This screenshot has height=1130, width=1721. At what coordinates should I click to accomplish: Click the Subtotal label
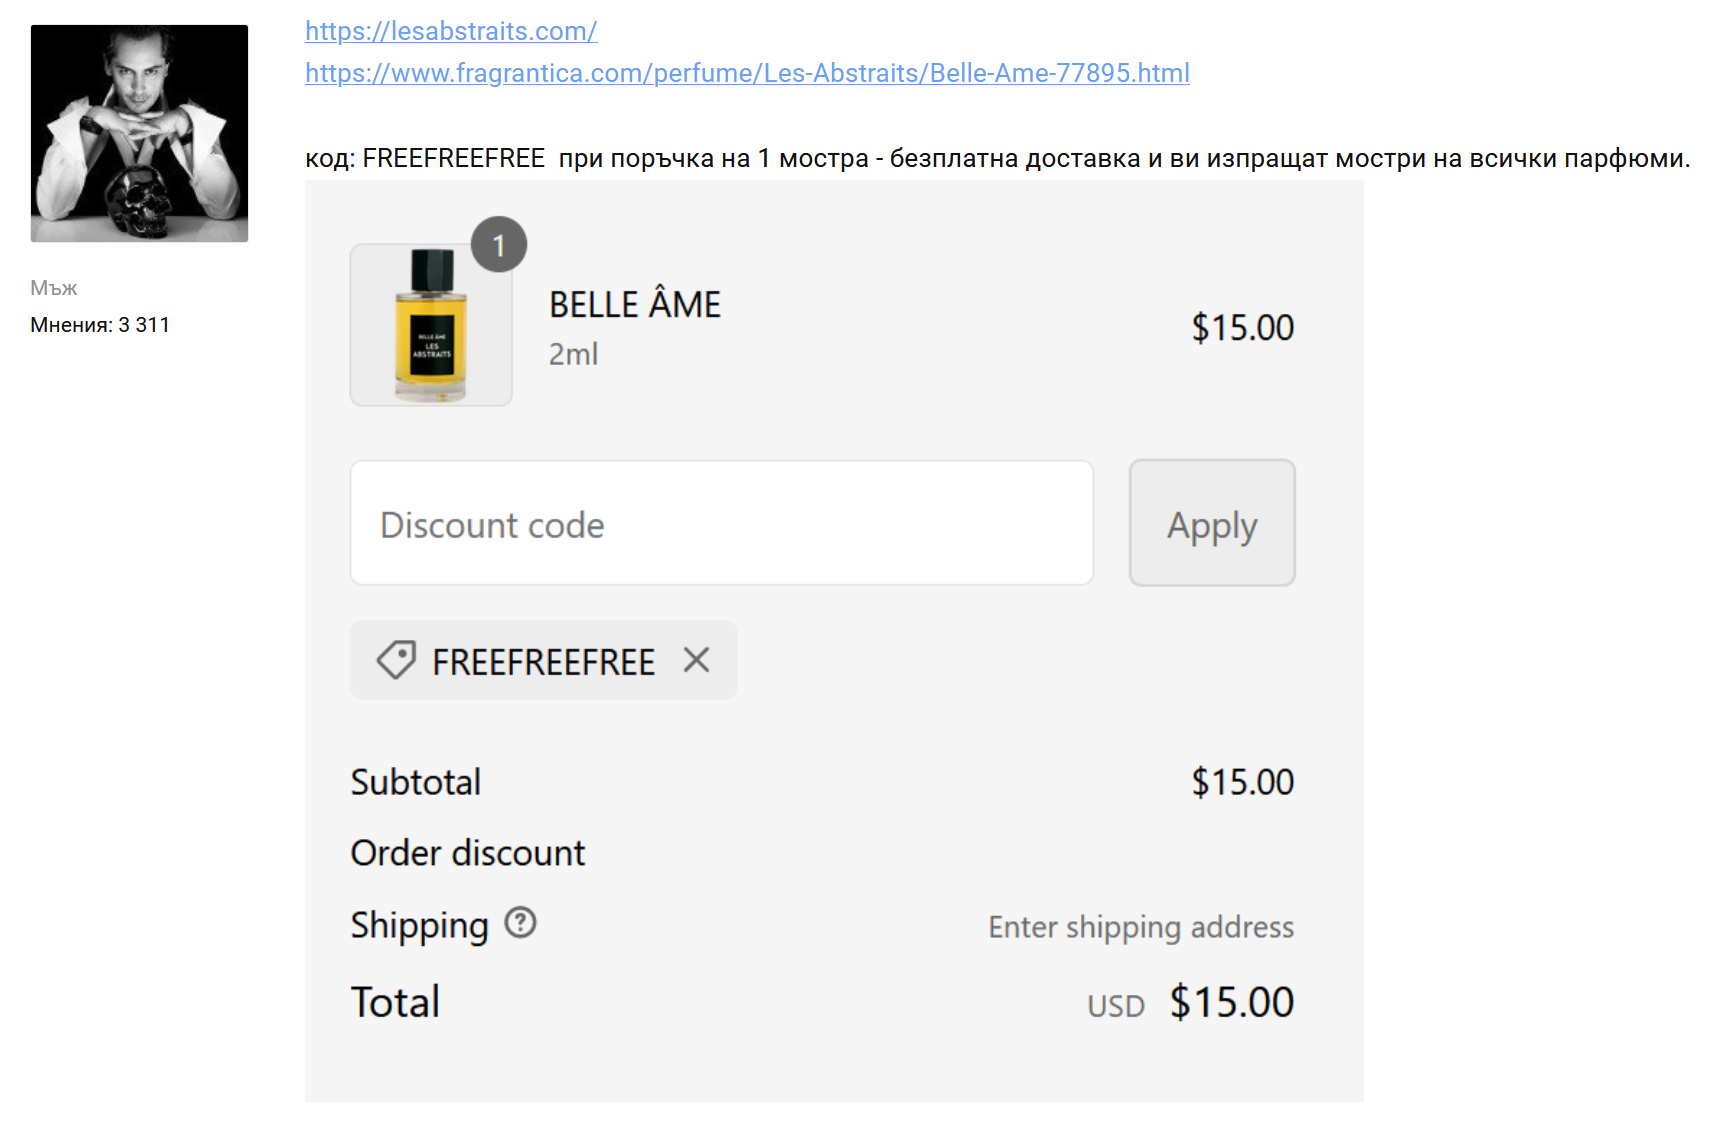416,782
